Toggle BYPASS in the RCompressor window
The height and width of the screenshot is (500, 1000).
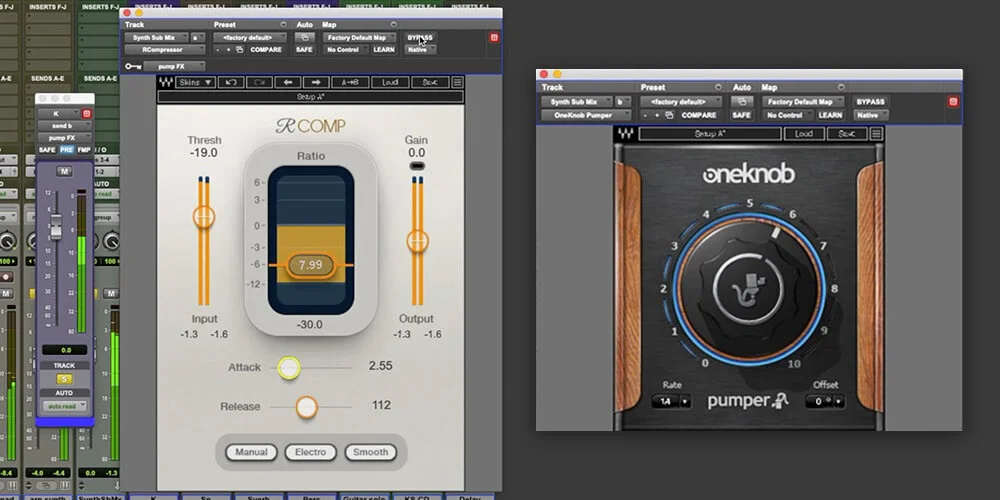(x=420, y=38)
